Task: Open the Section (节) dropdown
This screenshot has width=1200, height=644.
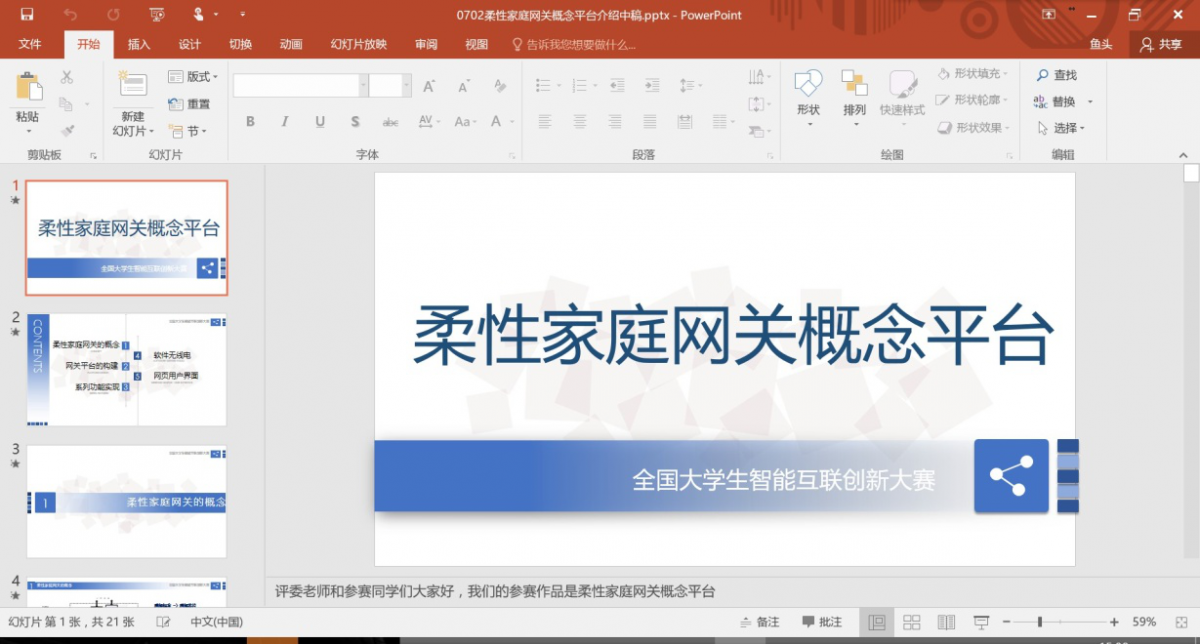Action: [x=187, y=131]
